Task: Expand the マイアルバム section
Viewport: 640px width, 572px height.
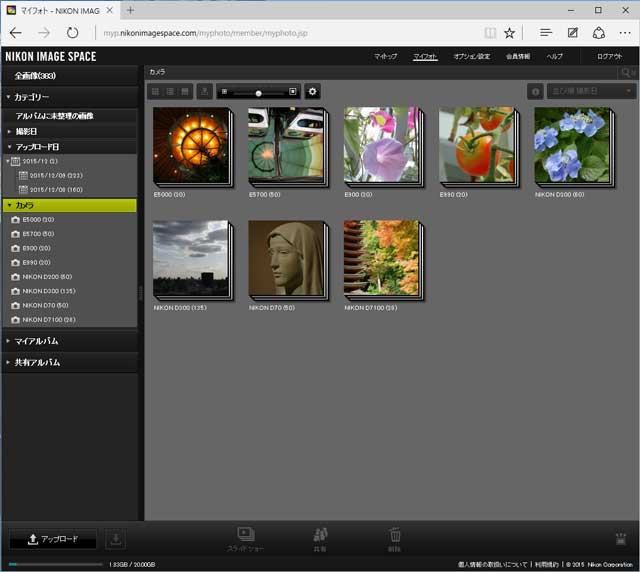Action: coord(36,341)
